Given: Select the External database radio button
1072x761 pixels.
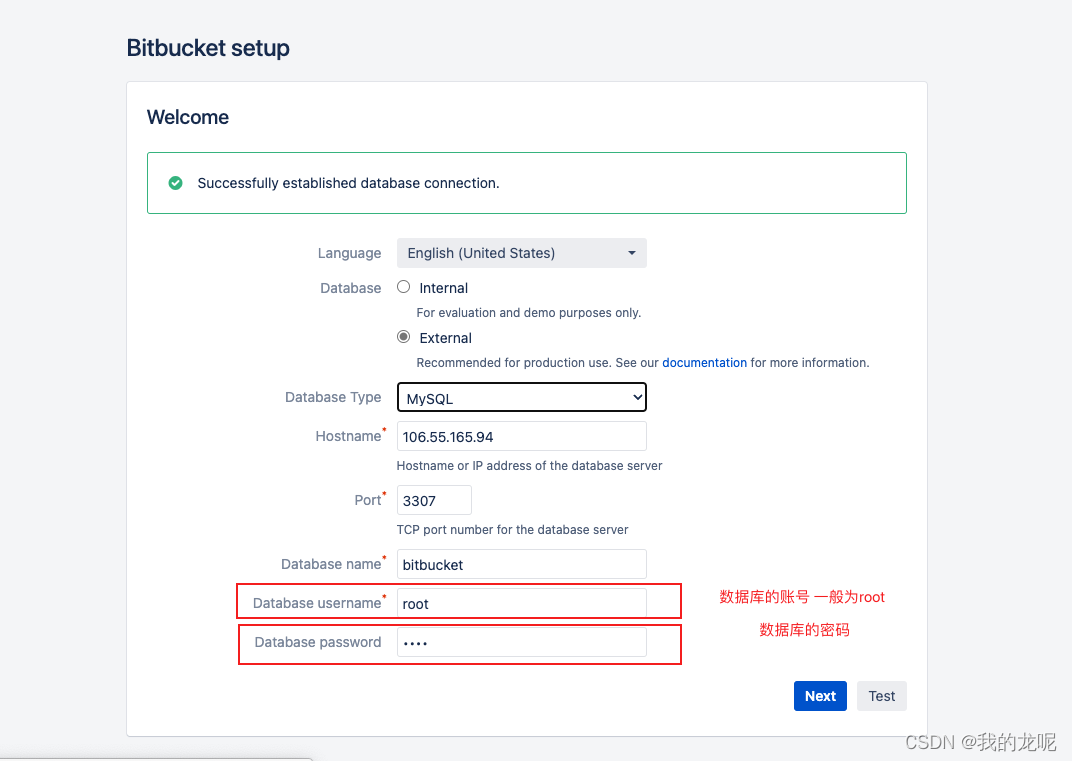Looking at the screenshot, I should [x=403, y=337].
